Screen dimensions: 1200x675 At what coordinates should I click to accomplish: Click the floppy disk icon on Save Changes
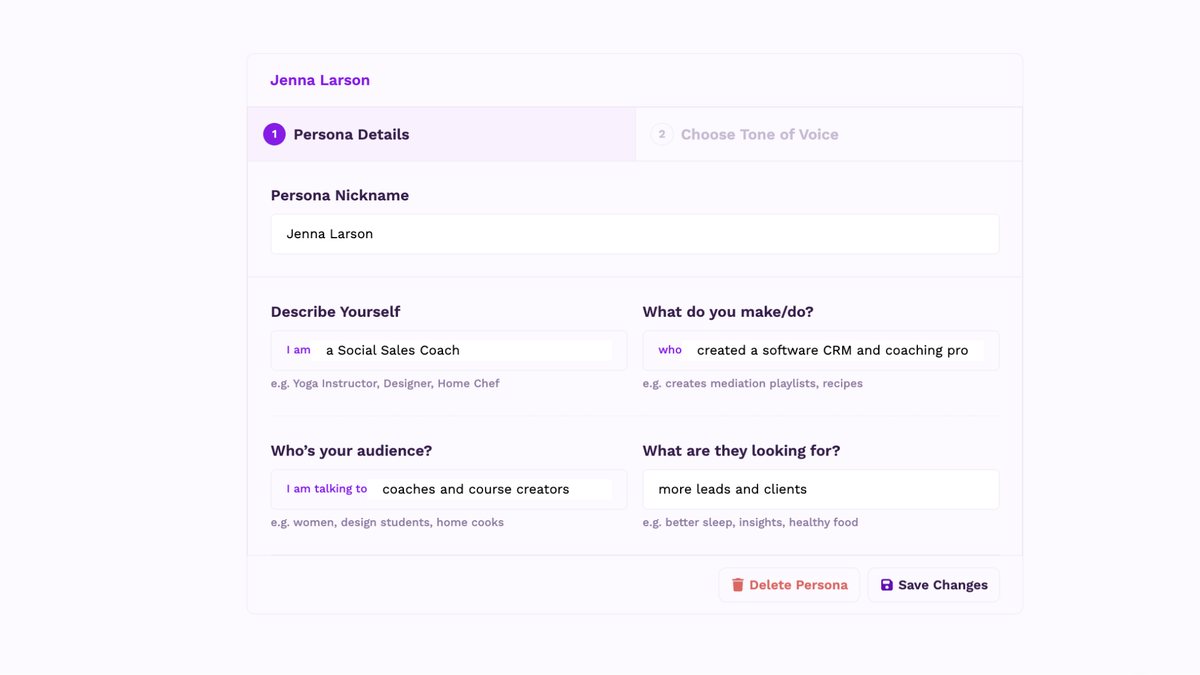pos(886,584)
